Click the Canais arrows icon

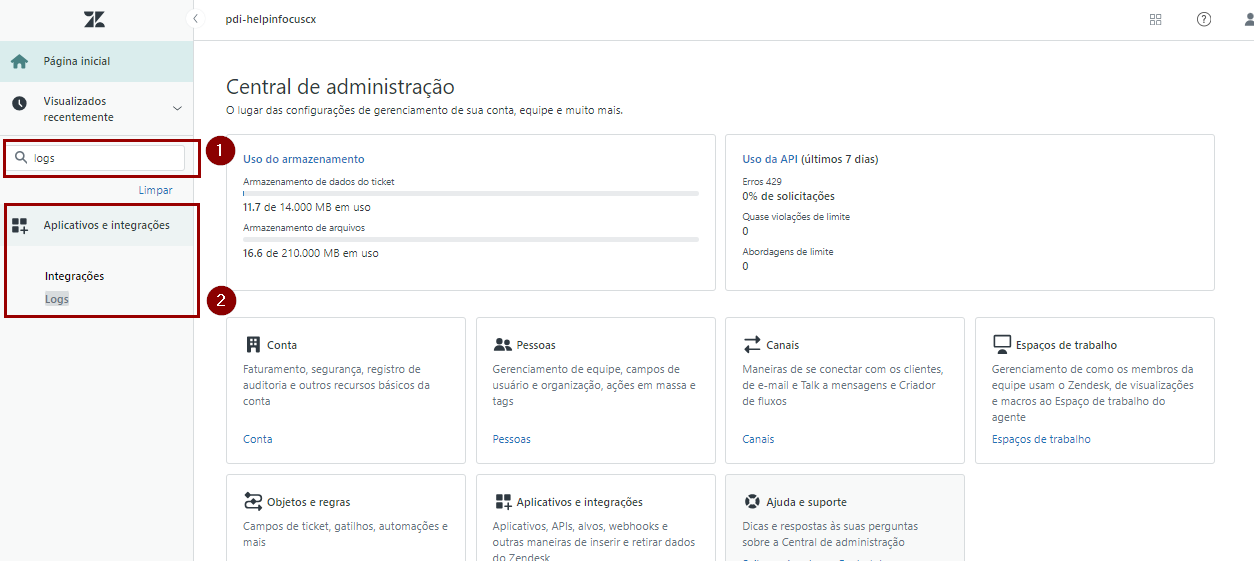click(752, 345)
